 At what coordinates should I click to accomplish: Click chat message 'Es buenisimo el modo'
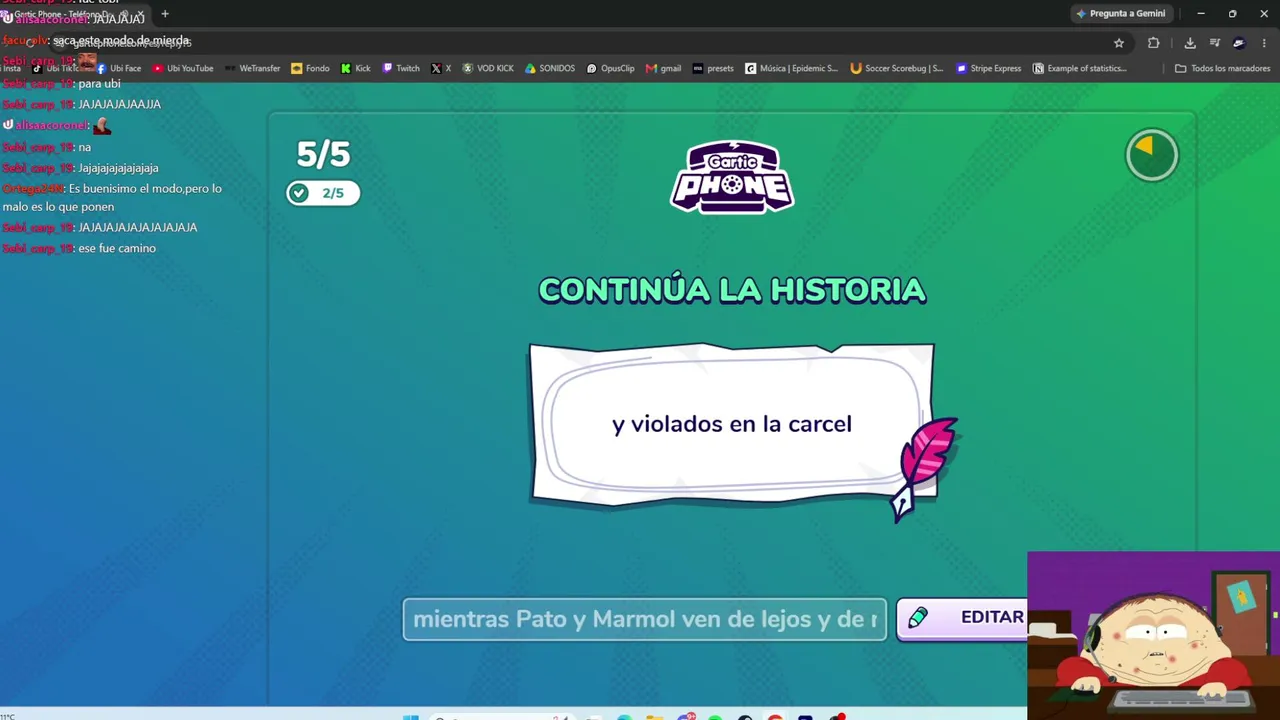(112, 197)
